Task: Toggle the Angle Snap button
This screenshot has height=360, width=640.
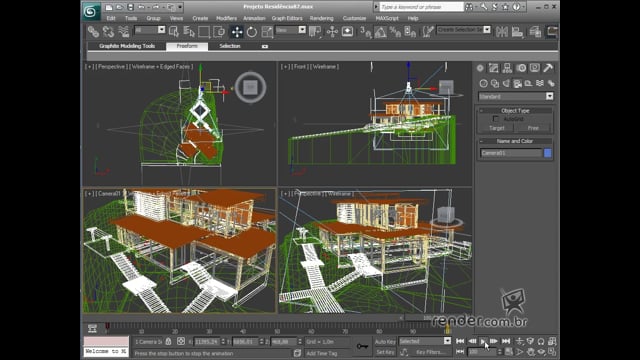Action: click(x=380, y=31)
